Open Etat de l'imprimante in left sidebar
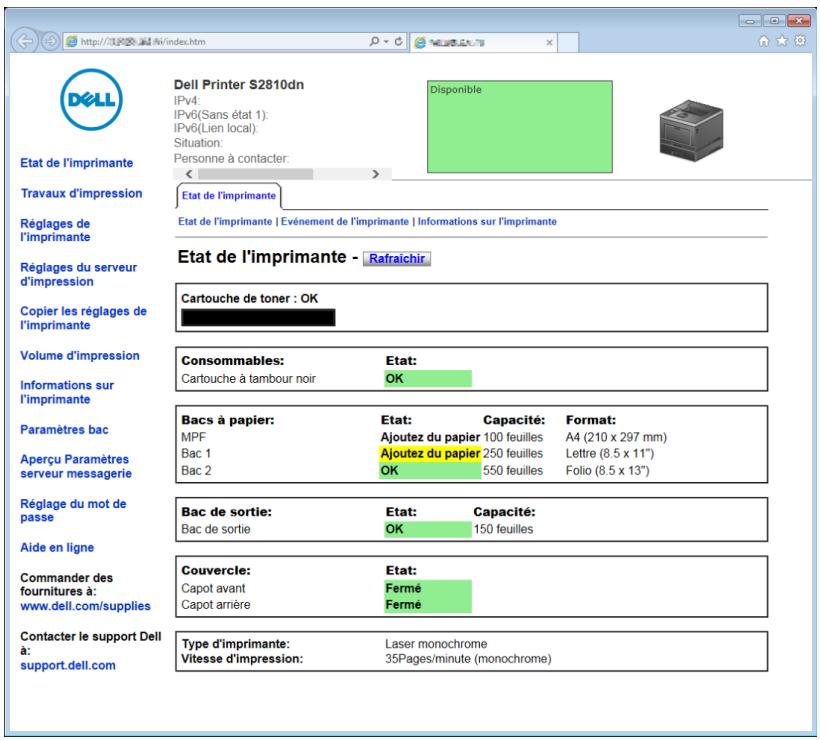This screenshot has height=740, width=820. (x=77, y=163)
